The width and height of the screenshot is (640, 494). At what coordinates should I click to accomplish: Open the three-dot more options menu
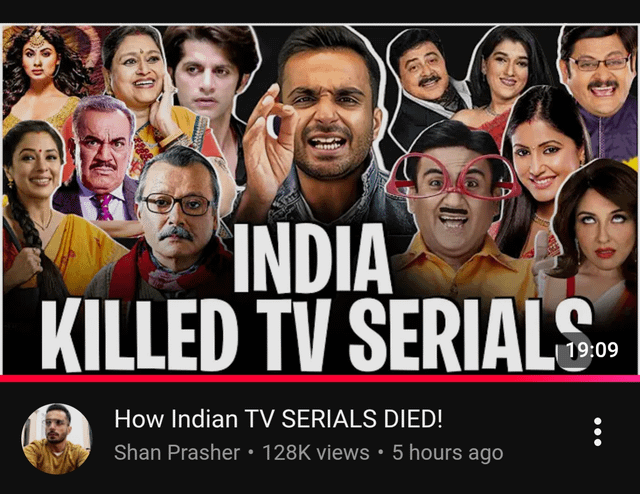point(598,432)
